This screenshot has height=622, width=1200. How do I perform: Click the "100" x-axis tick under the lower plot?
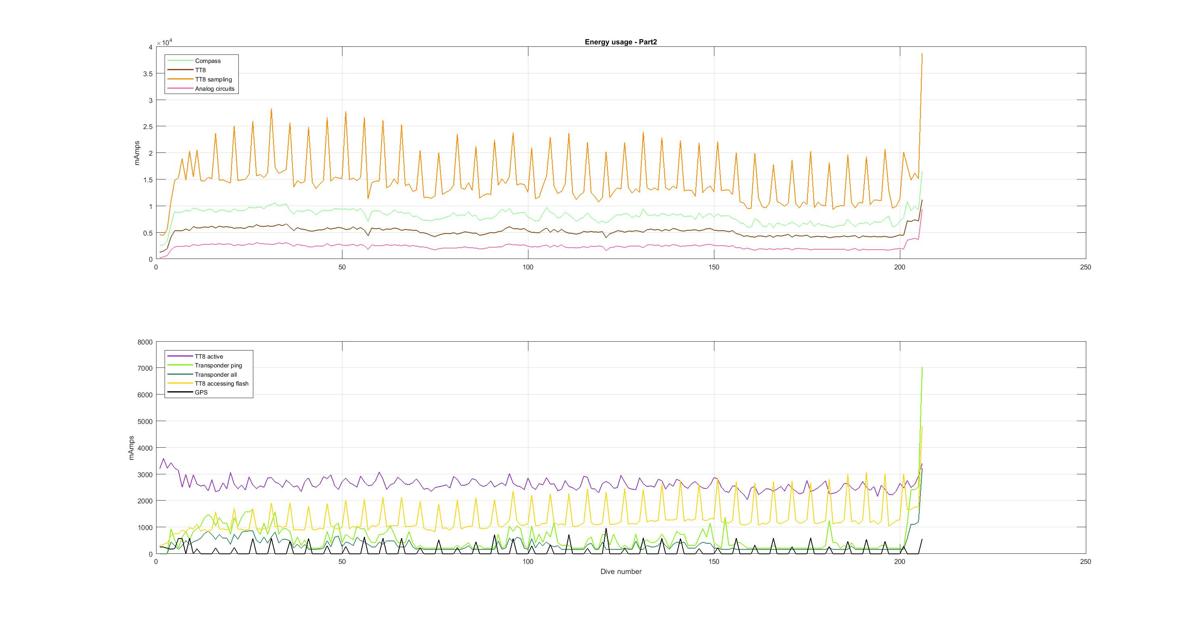click(x=528, y=562)
